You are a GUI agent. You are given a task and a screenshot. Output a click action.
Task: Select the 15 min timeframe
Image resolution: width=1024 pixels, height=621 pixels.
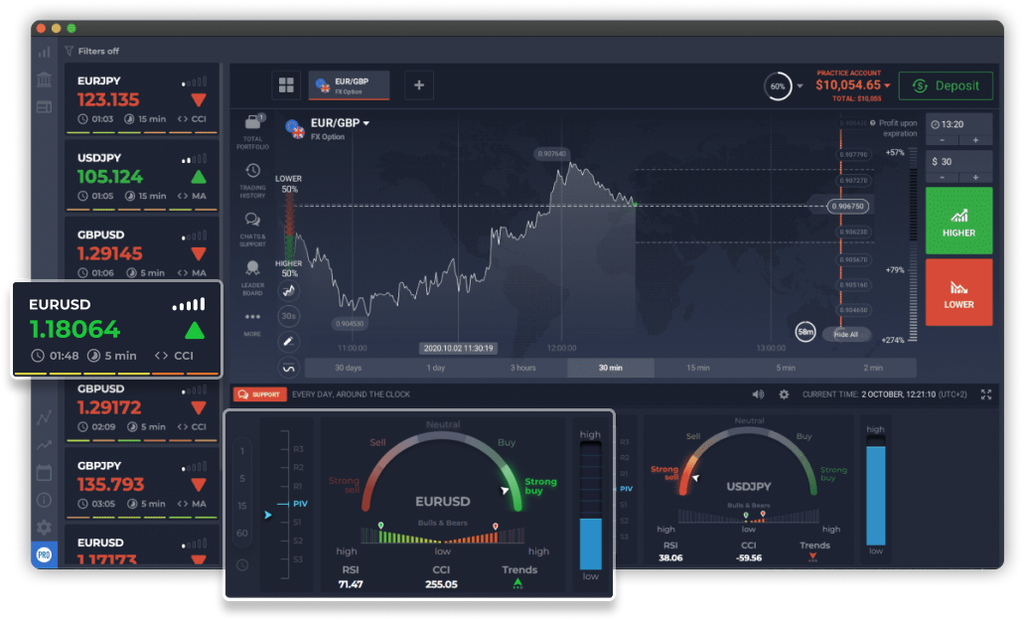point(698,368)
